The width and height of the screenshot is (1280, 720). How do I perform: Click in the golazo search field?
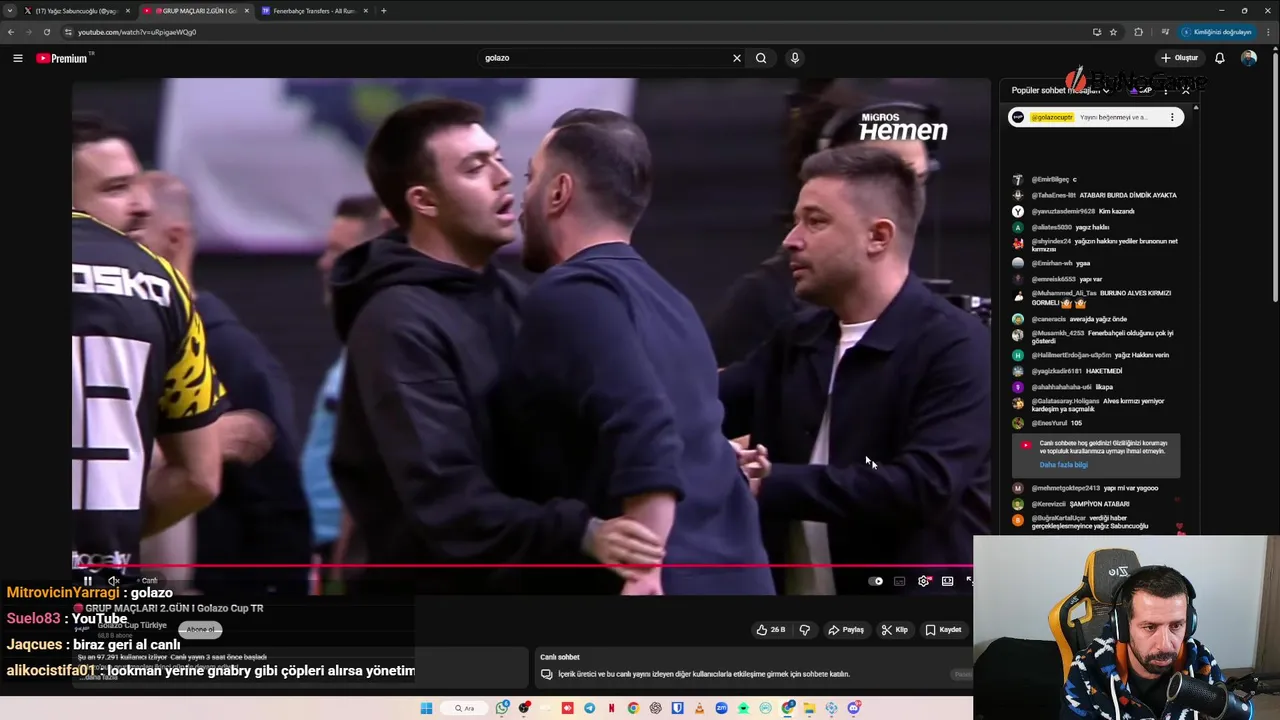pos(605,58)
